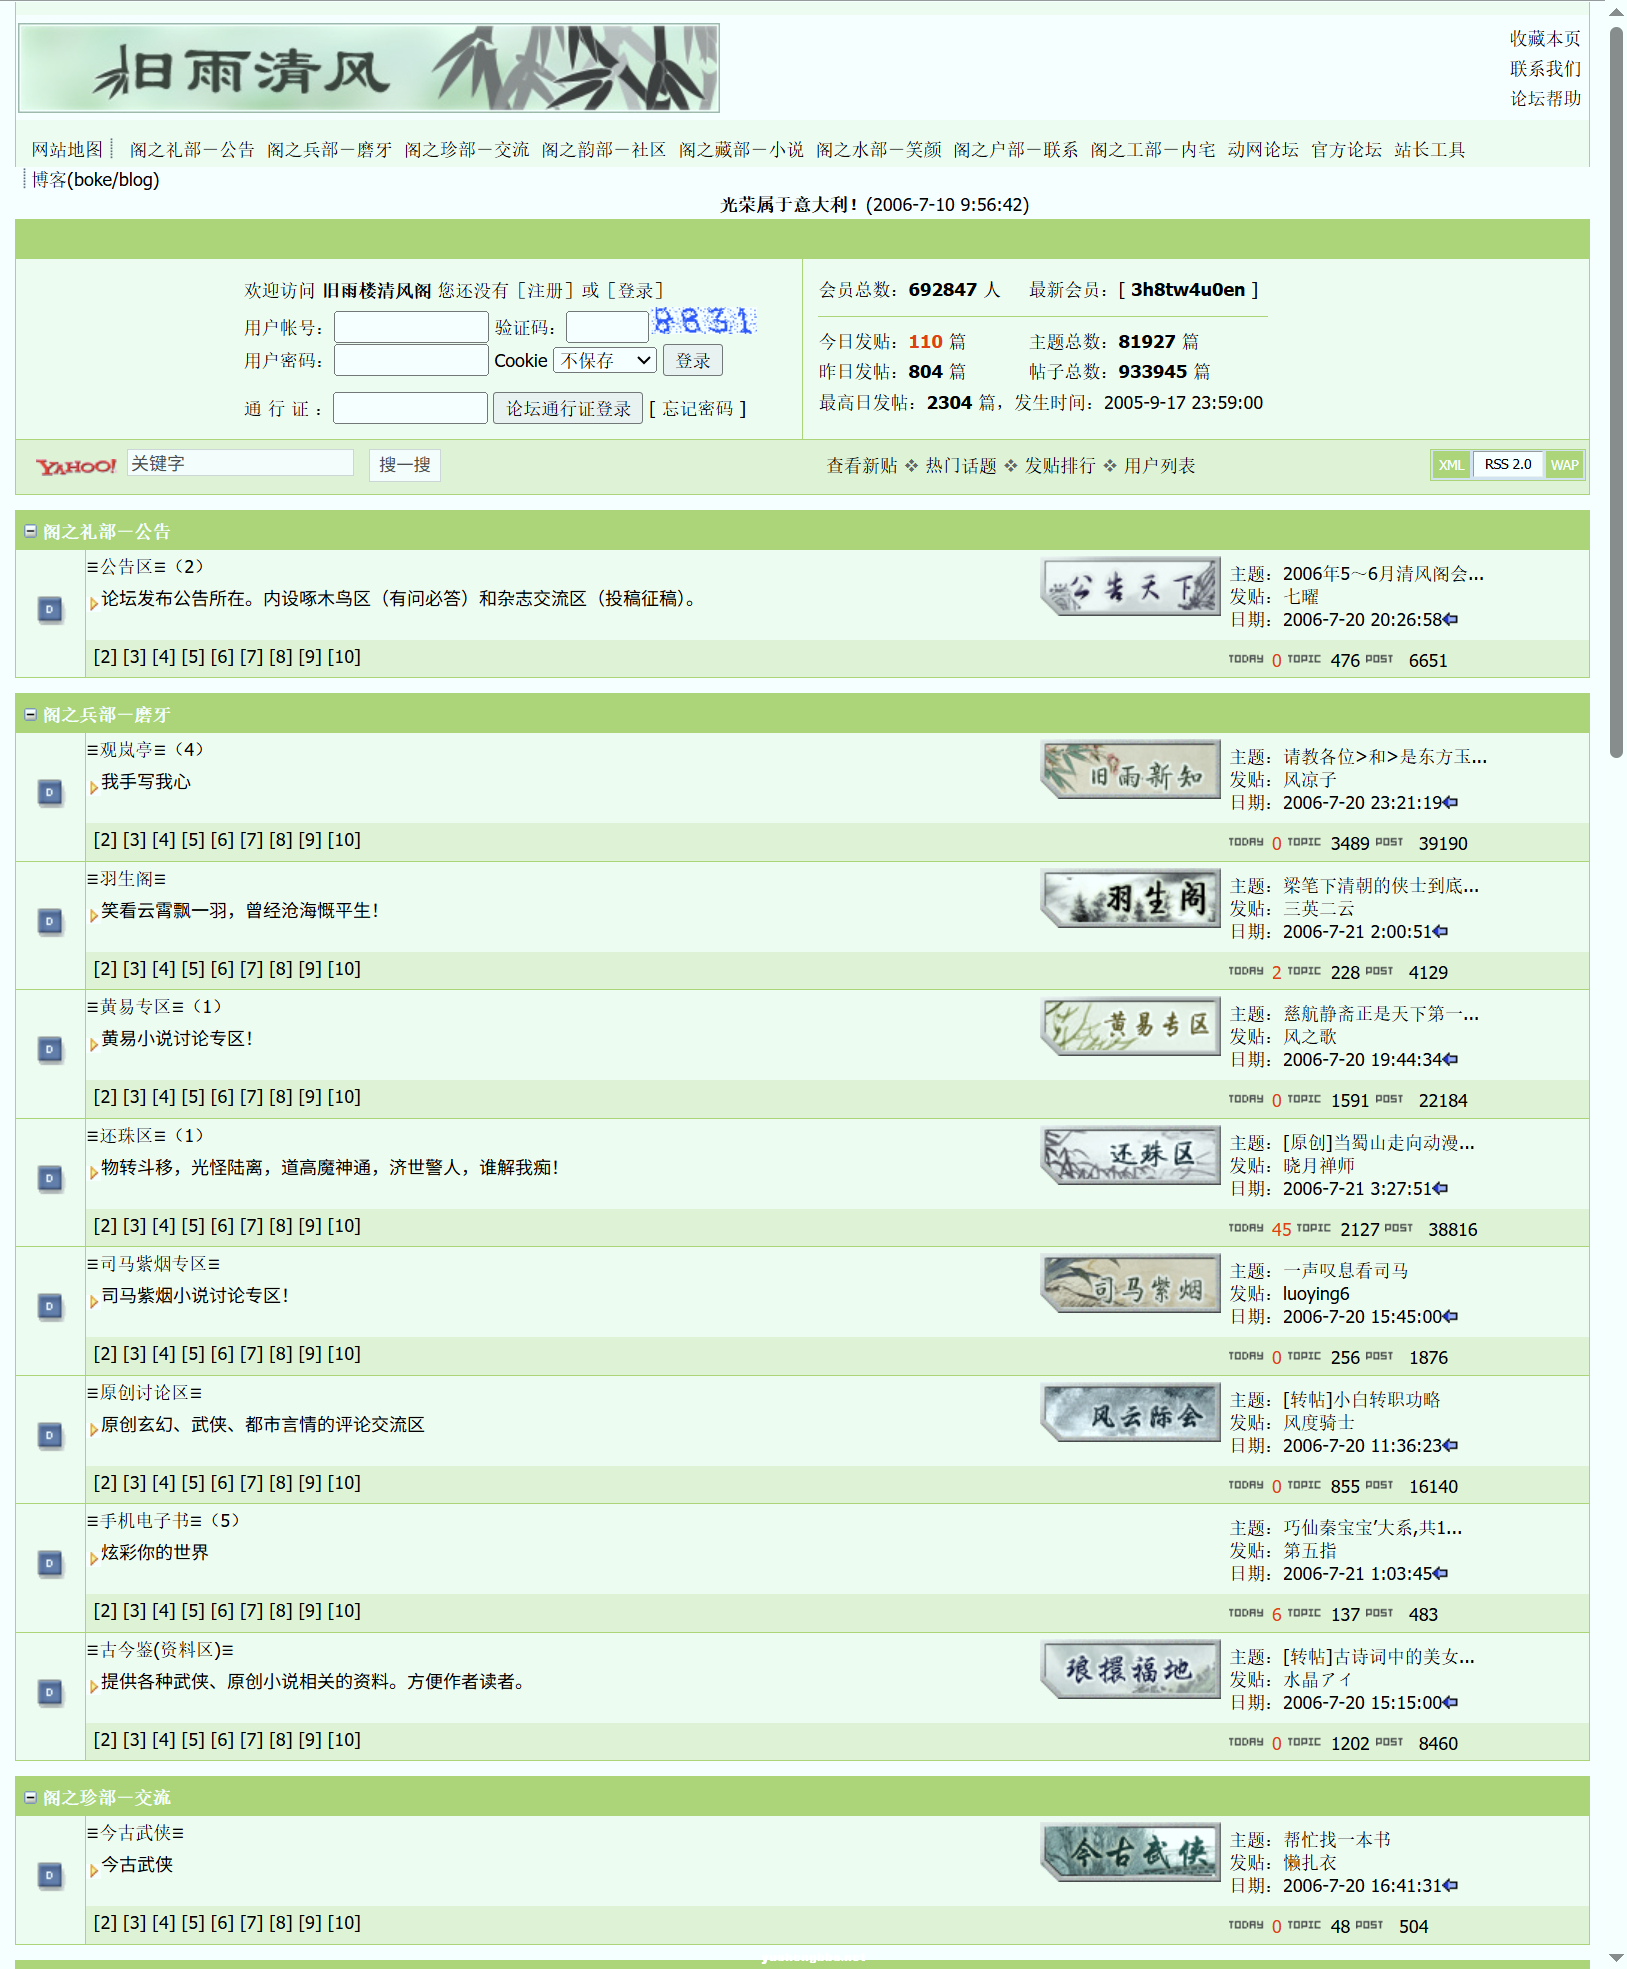Select the XML feed icon
1627x1969 pixels.
[1451, 464]
